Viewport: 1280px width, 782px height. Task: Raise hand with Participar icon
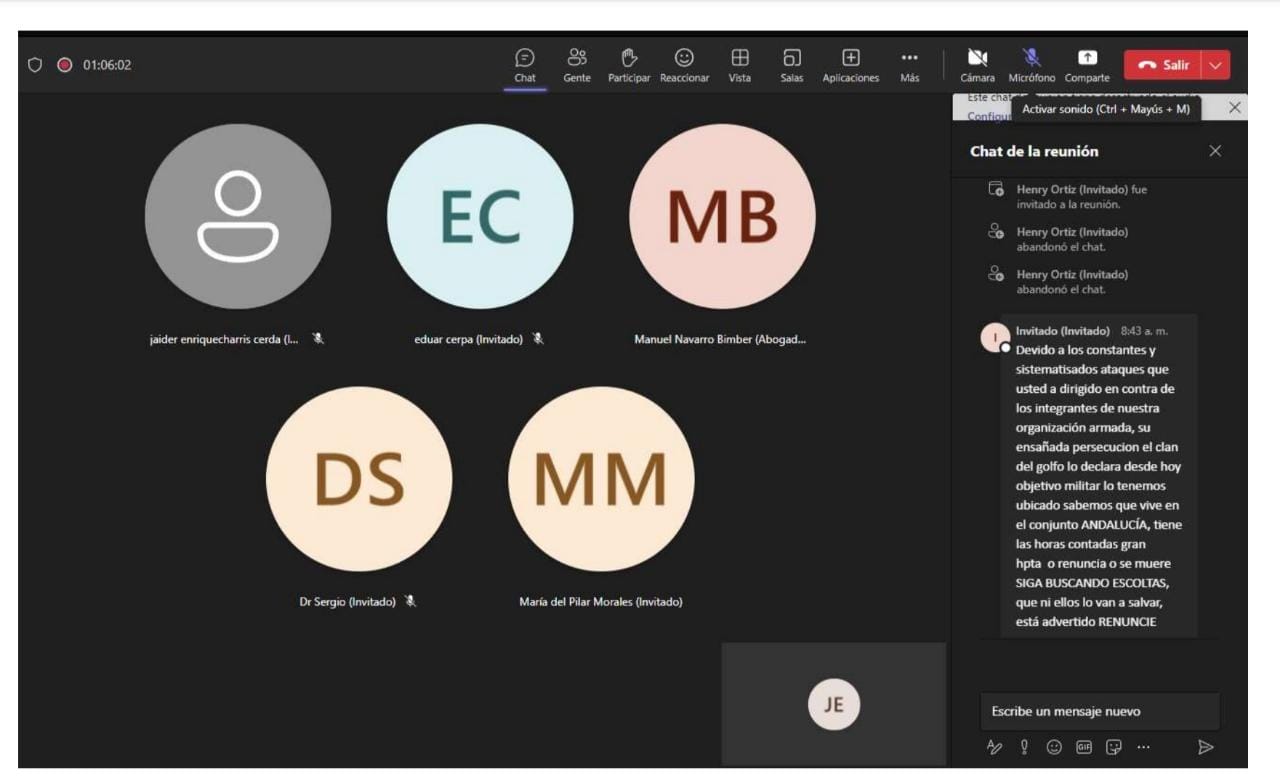coord(629,65)
